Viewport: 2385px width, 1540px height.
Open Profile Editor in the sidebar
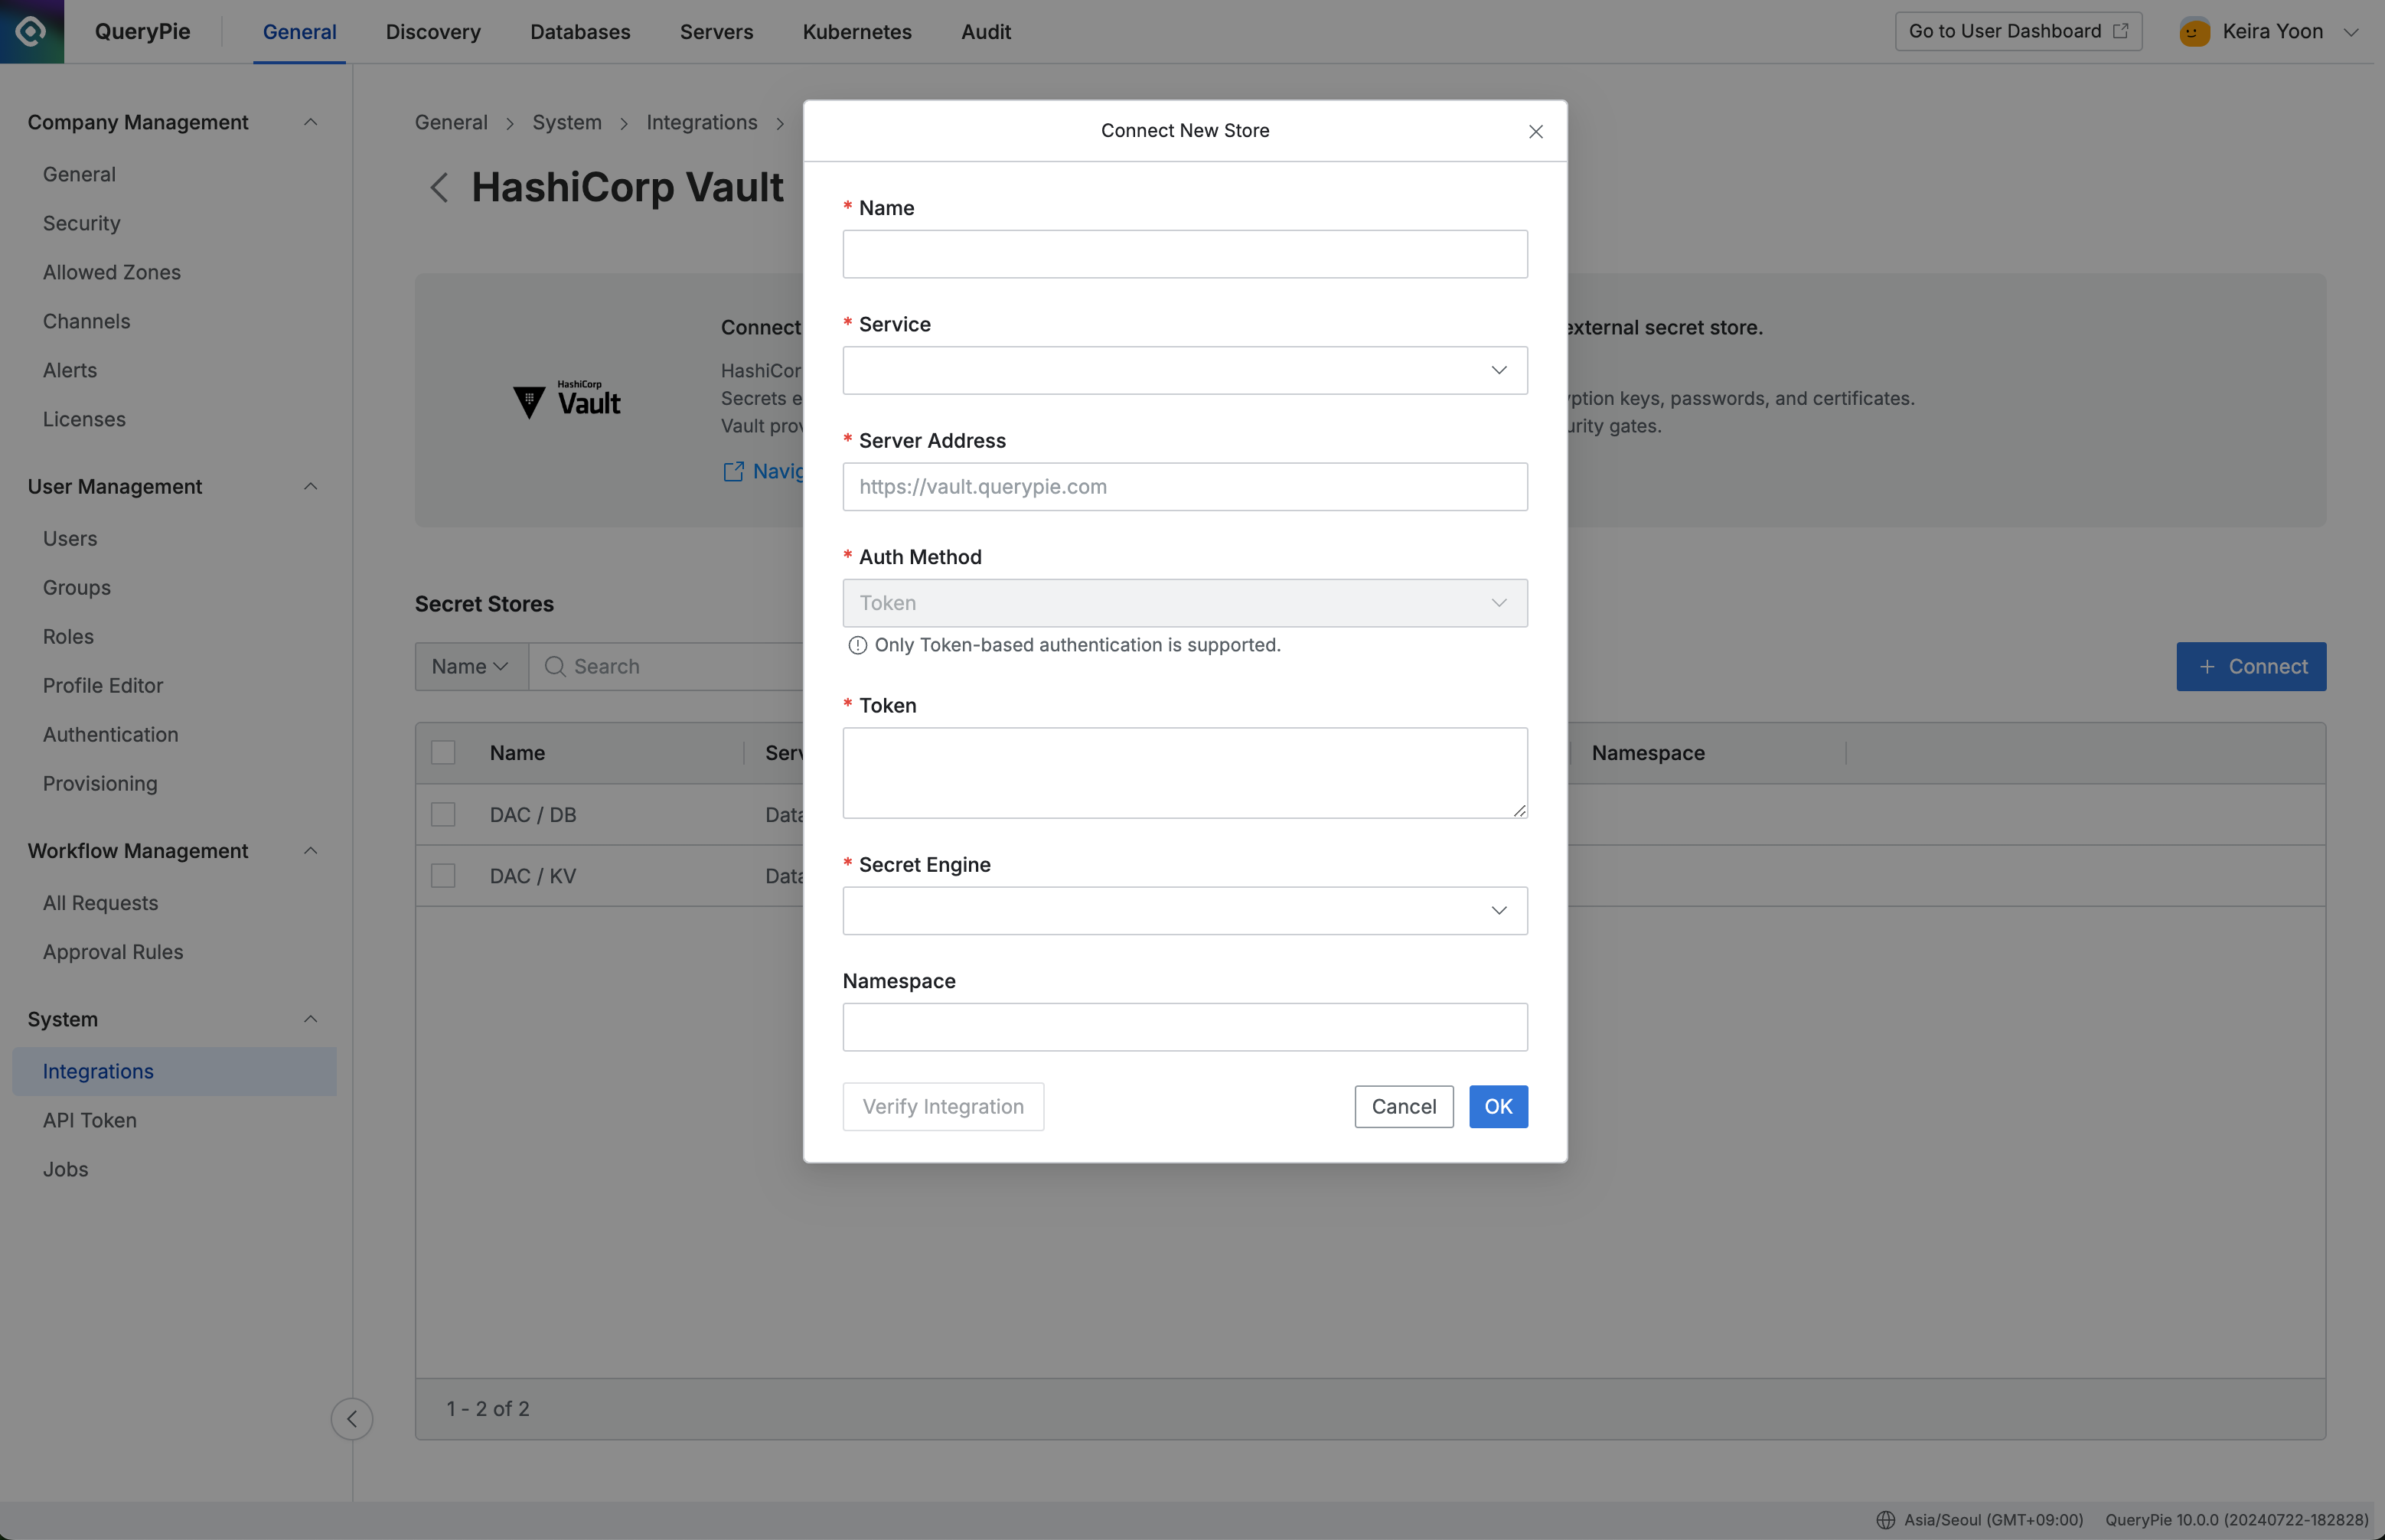102,685
